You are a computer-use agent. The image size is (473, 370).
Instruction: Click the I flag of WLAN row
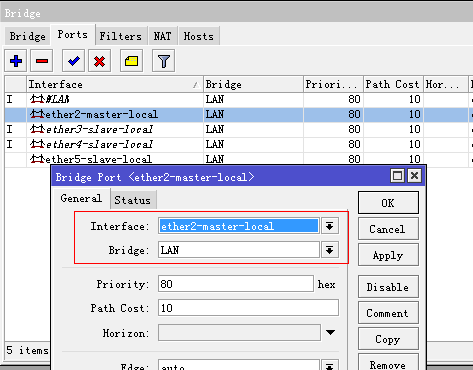coord(10,99)
